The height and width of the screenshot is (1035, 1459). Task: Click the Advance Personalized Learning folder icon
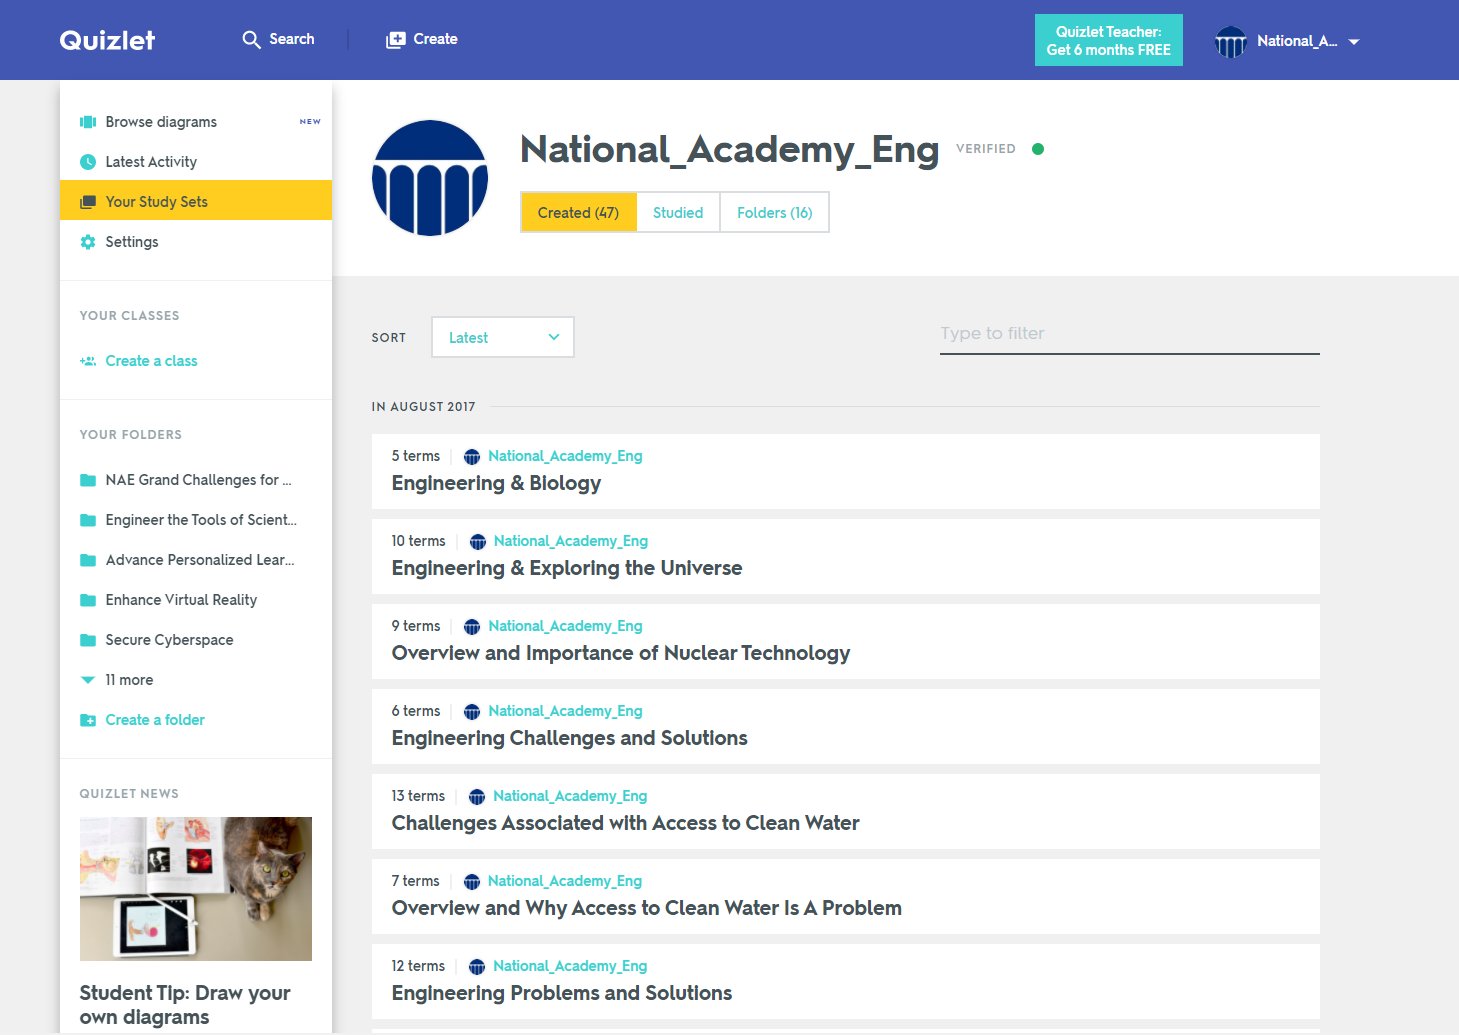88,560
